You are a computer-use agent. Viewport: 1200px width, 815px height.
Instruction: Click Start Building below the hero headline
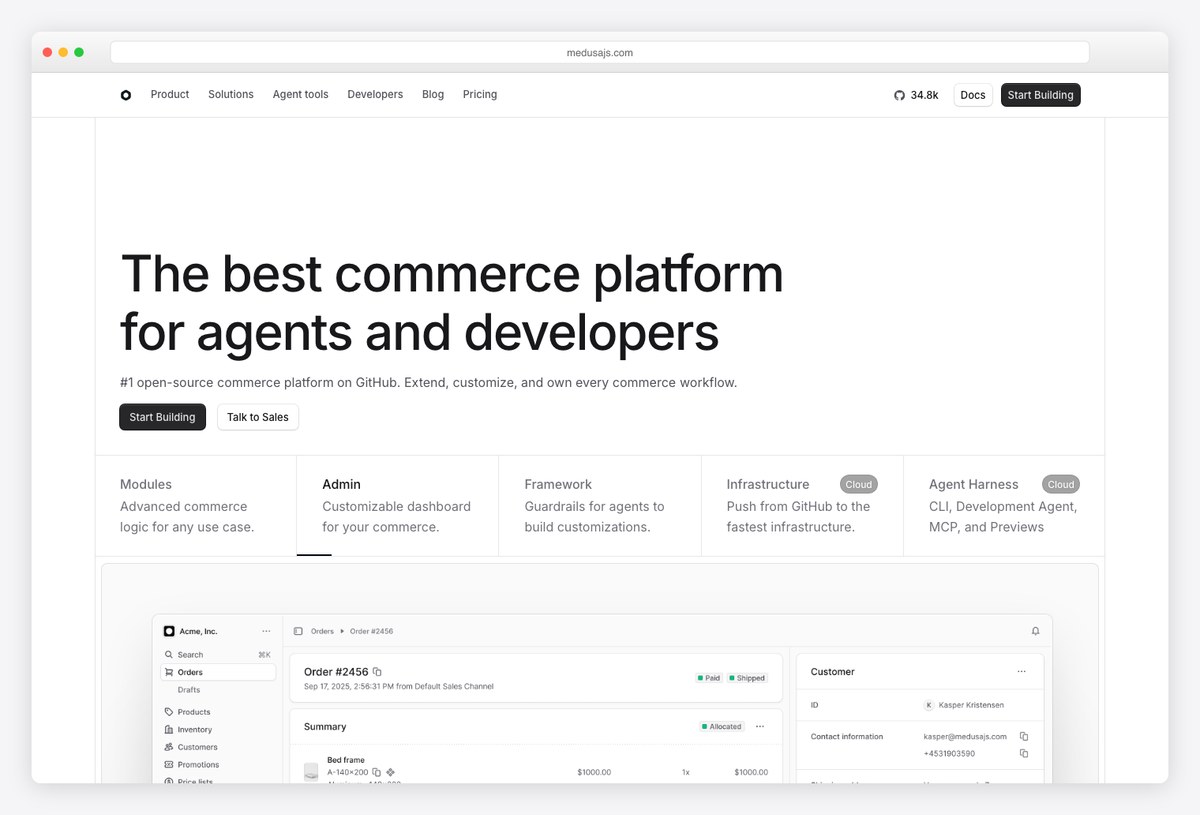(162, 417)
